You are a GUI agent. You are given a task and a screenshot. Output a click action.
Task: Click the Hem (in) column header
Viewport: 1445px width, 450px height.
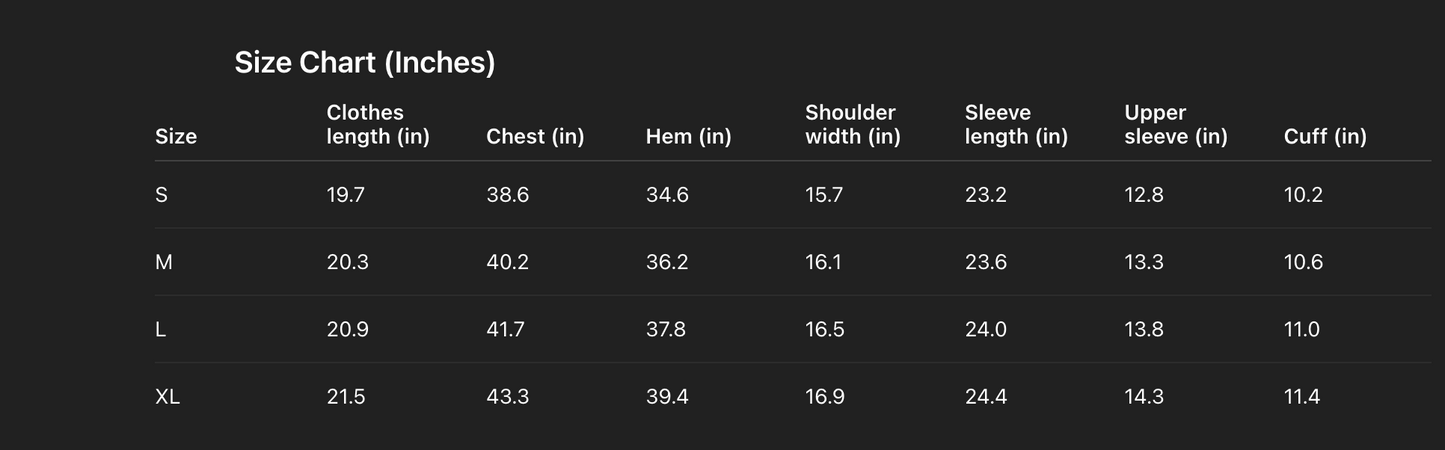click(688, 137)
